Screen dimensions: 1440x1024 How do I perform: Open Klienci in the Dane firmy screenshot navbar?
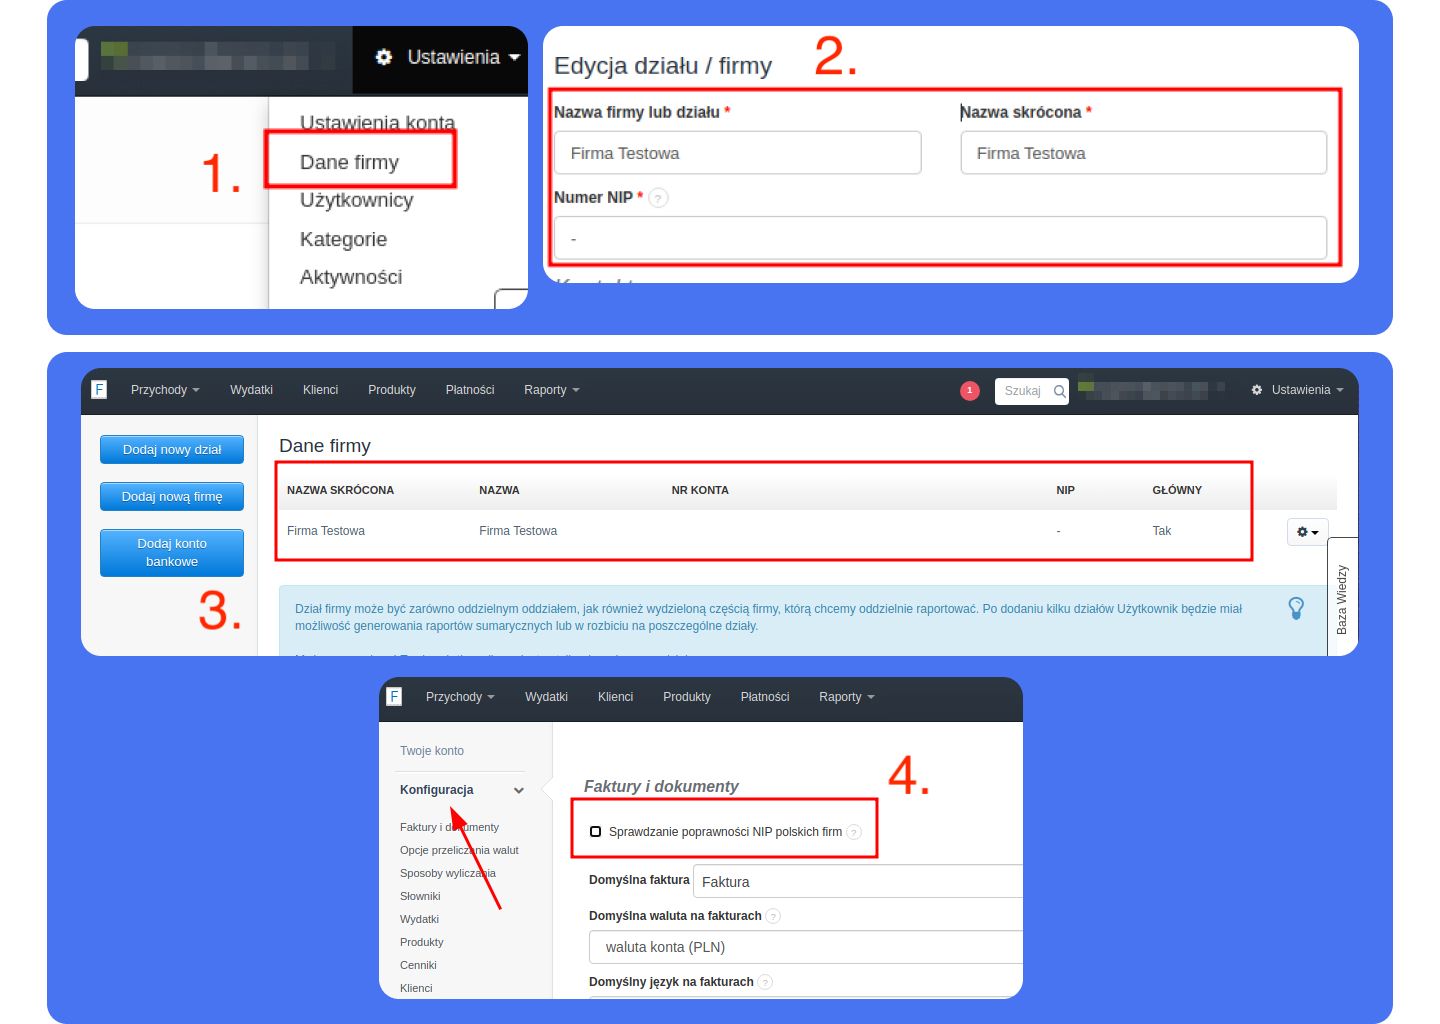pos(320,390)
